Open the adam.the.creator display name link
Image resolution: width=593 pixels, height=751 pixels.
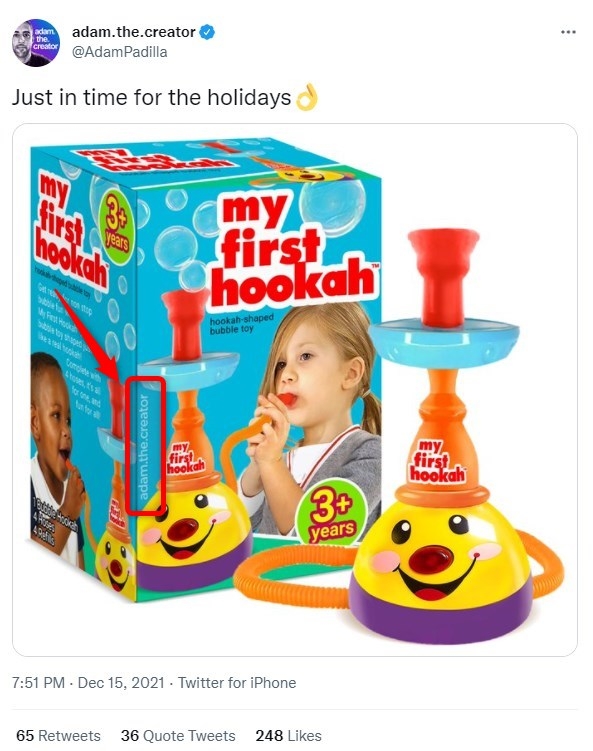click(134, 32)
